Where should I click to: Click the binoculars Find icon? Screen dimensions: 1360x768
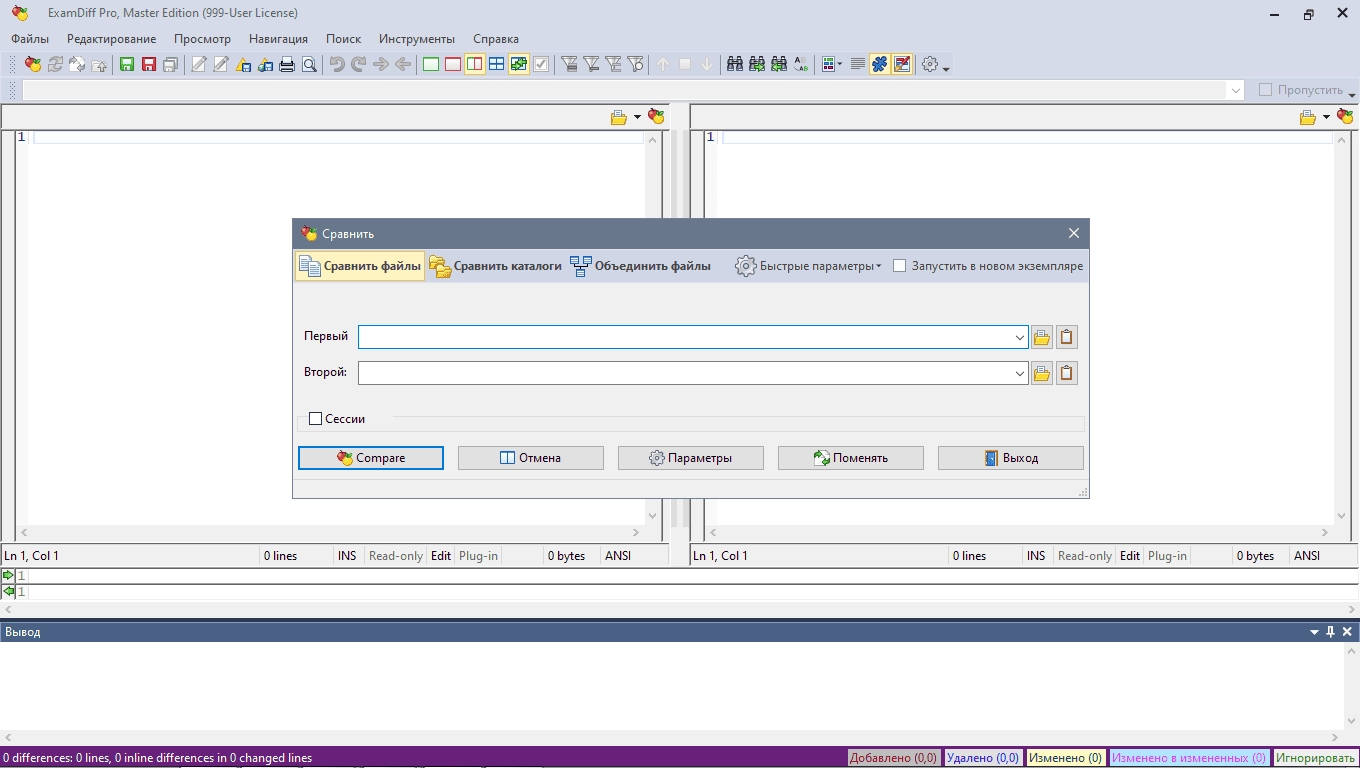point(735,64)
